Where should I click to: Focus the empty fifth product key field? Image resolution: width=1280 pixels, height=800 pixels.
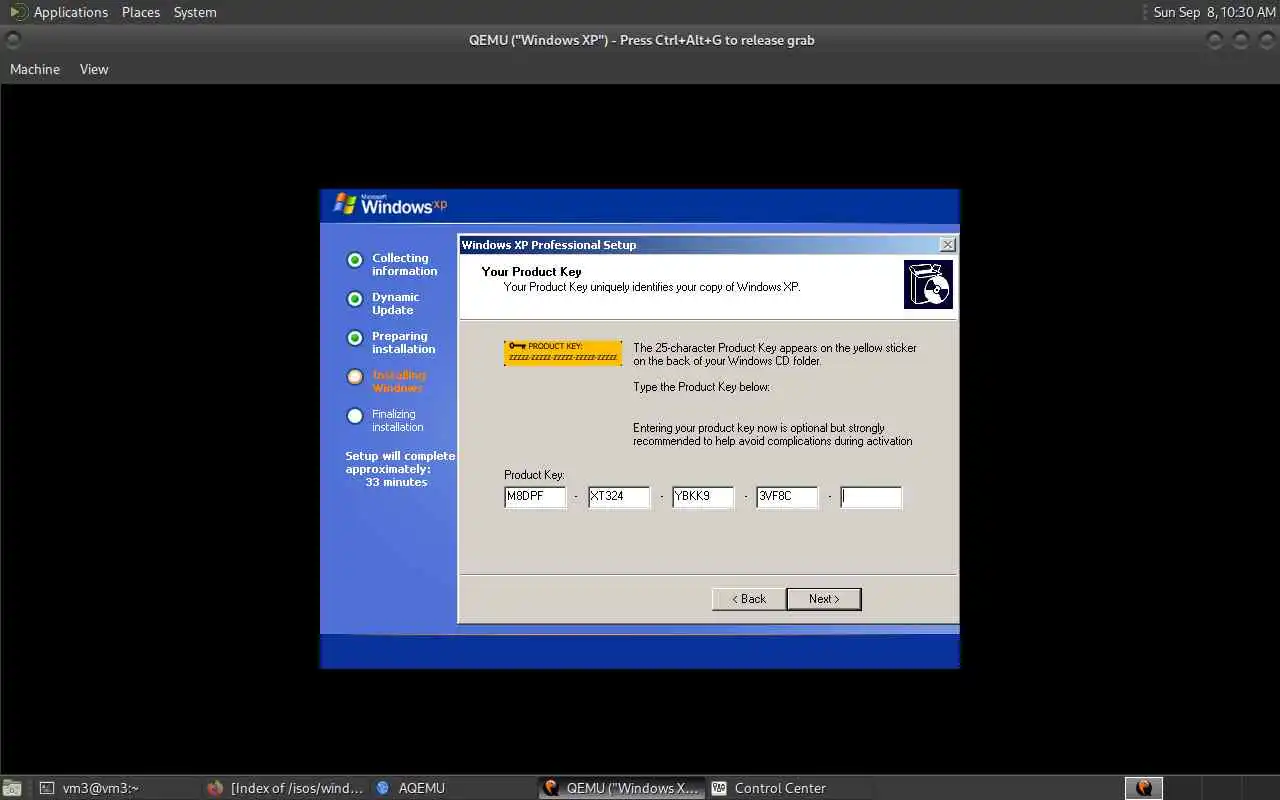click(871, 496)
